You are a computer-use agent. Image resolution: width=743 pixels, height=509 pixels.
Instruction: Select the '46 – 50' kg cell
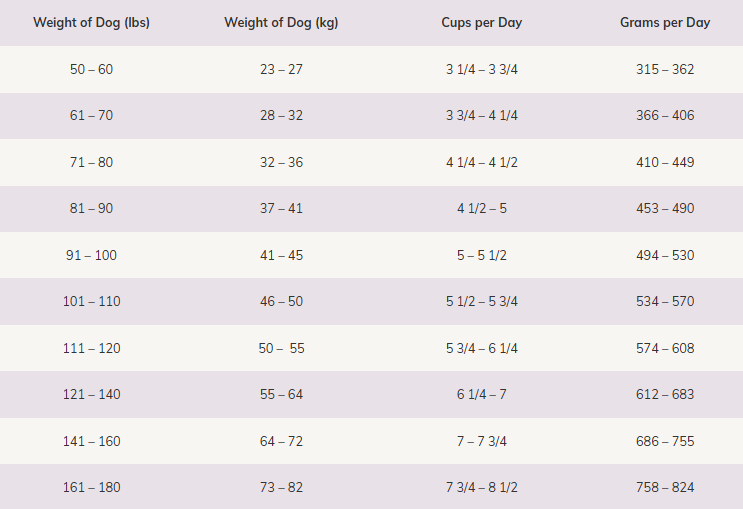tap(281, 302)
